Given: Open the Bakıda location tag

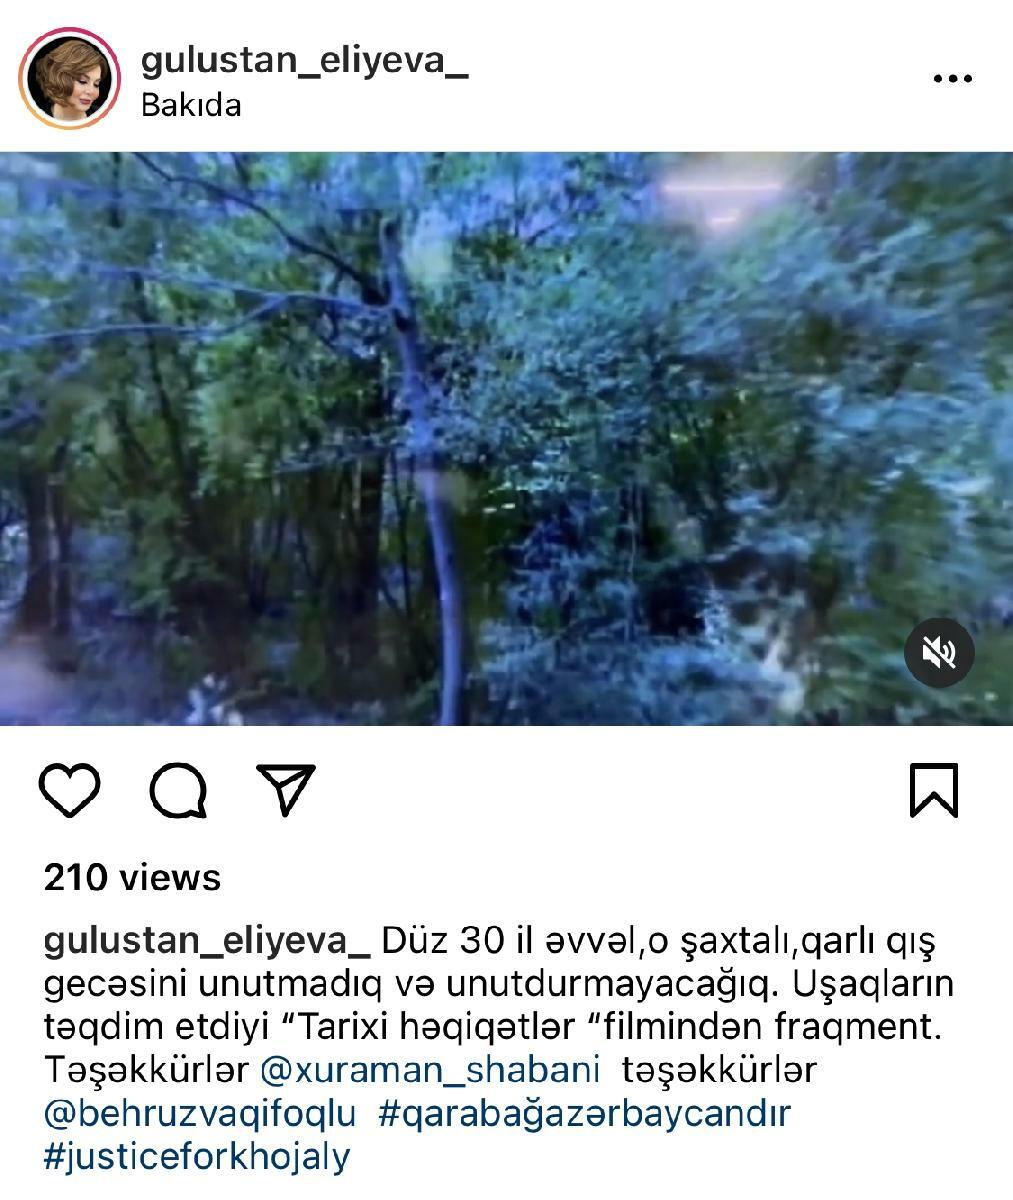Looking at the screenshot, I should pos(191,105).
